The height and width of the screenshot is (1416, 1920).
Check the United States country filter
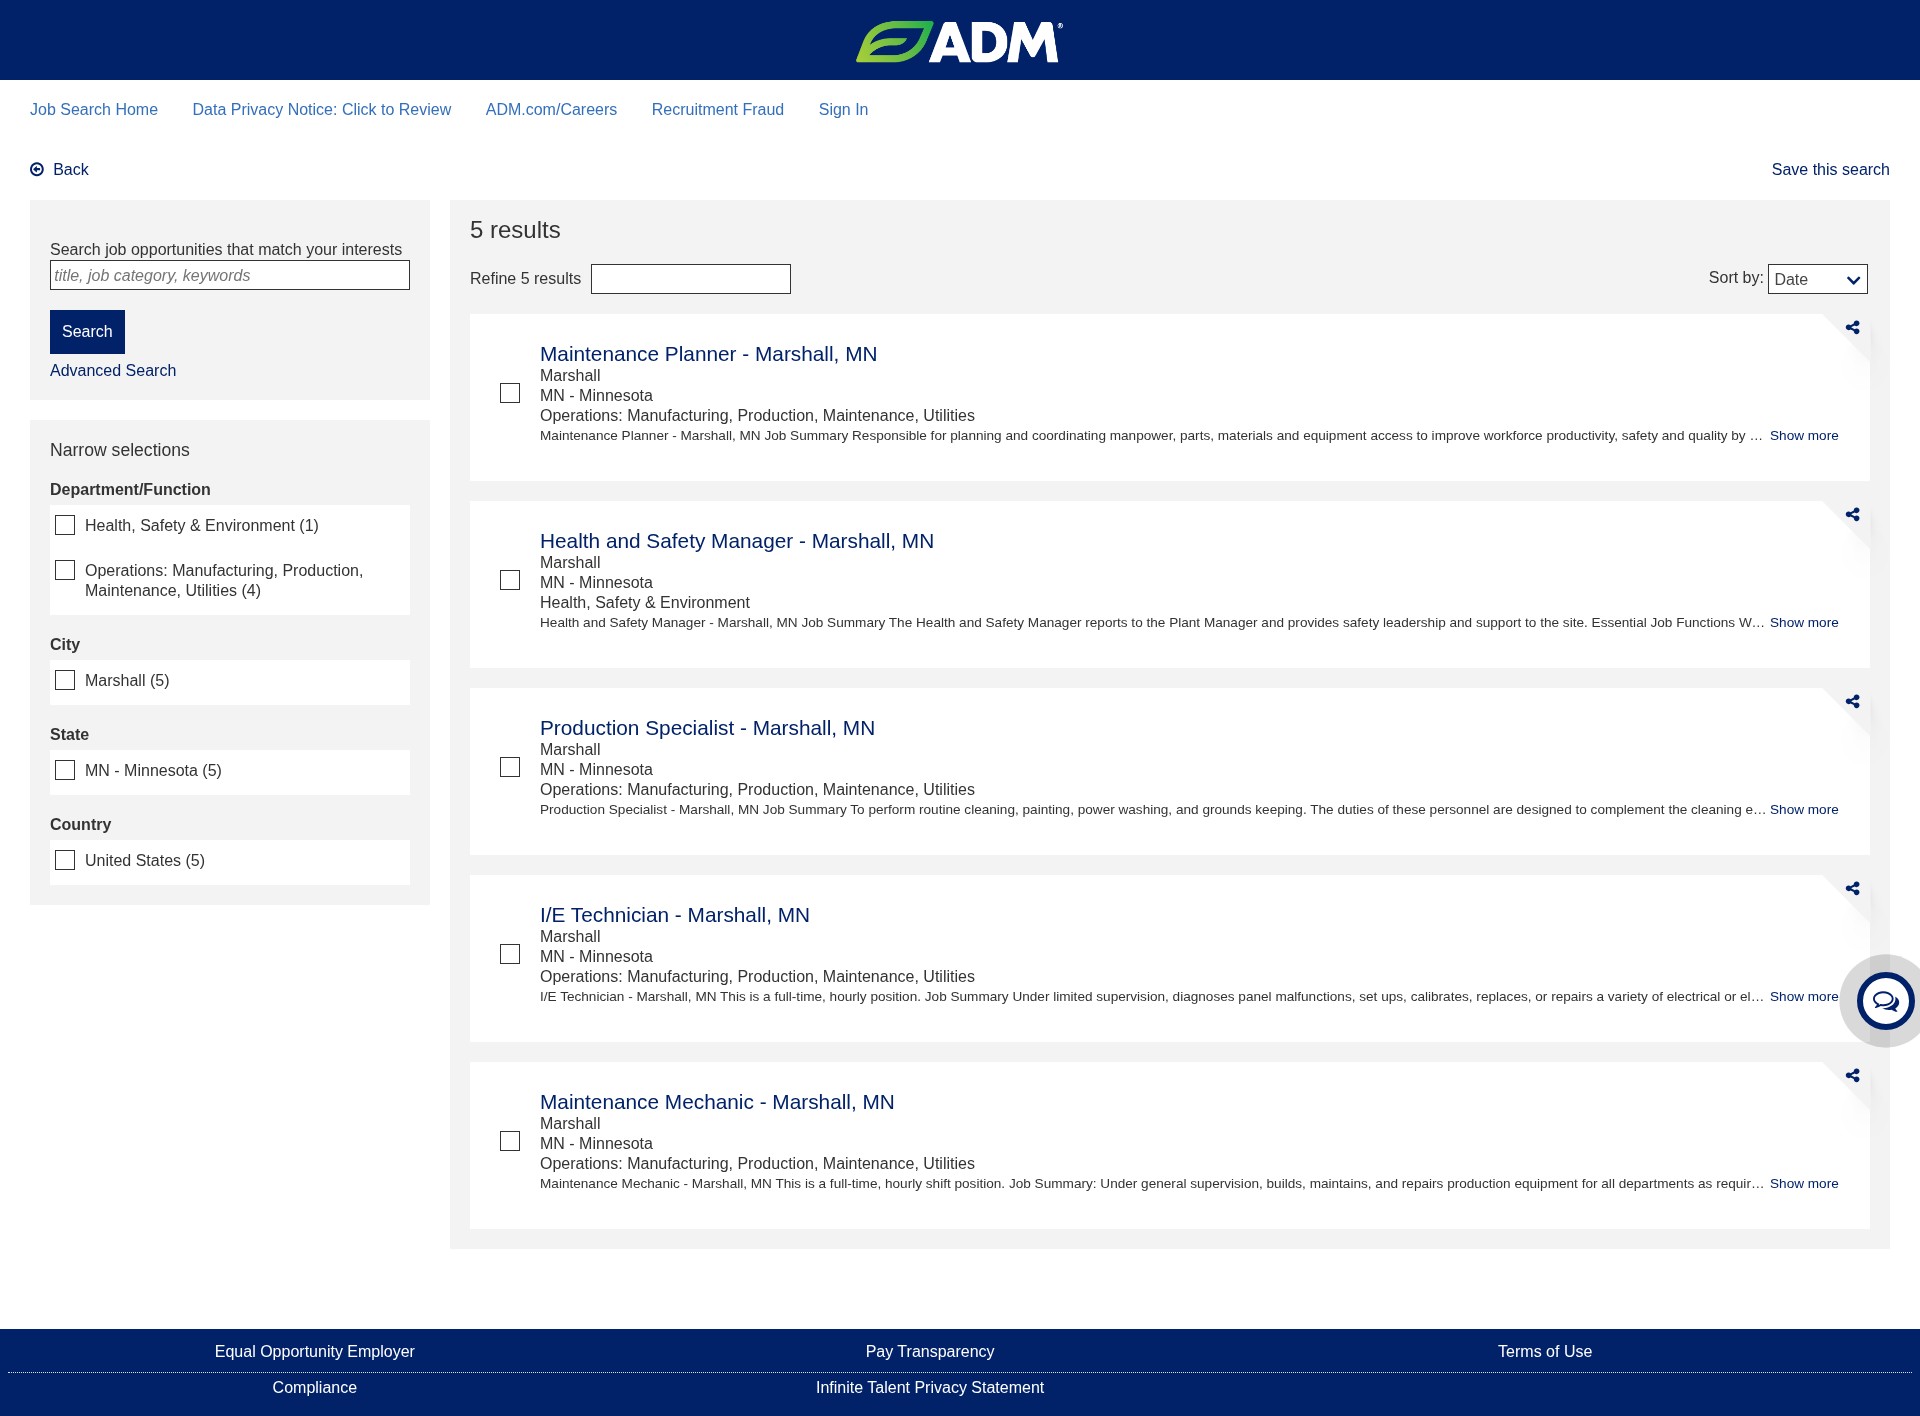tap(65, 860)
